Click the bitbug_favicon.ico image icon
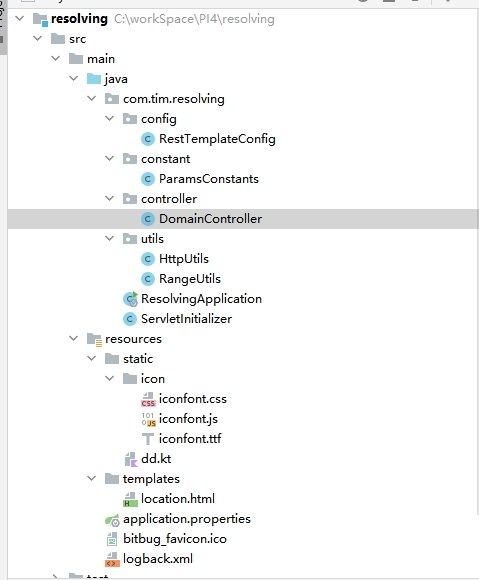 coord(112,539)
